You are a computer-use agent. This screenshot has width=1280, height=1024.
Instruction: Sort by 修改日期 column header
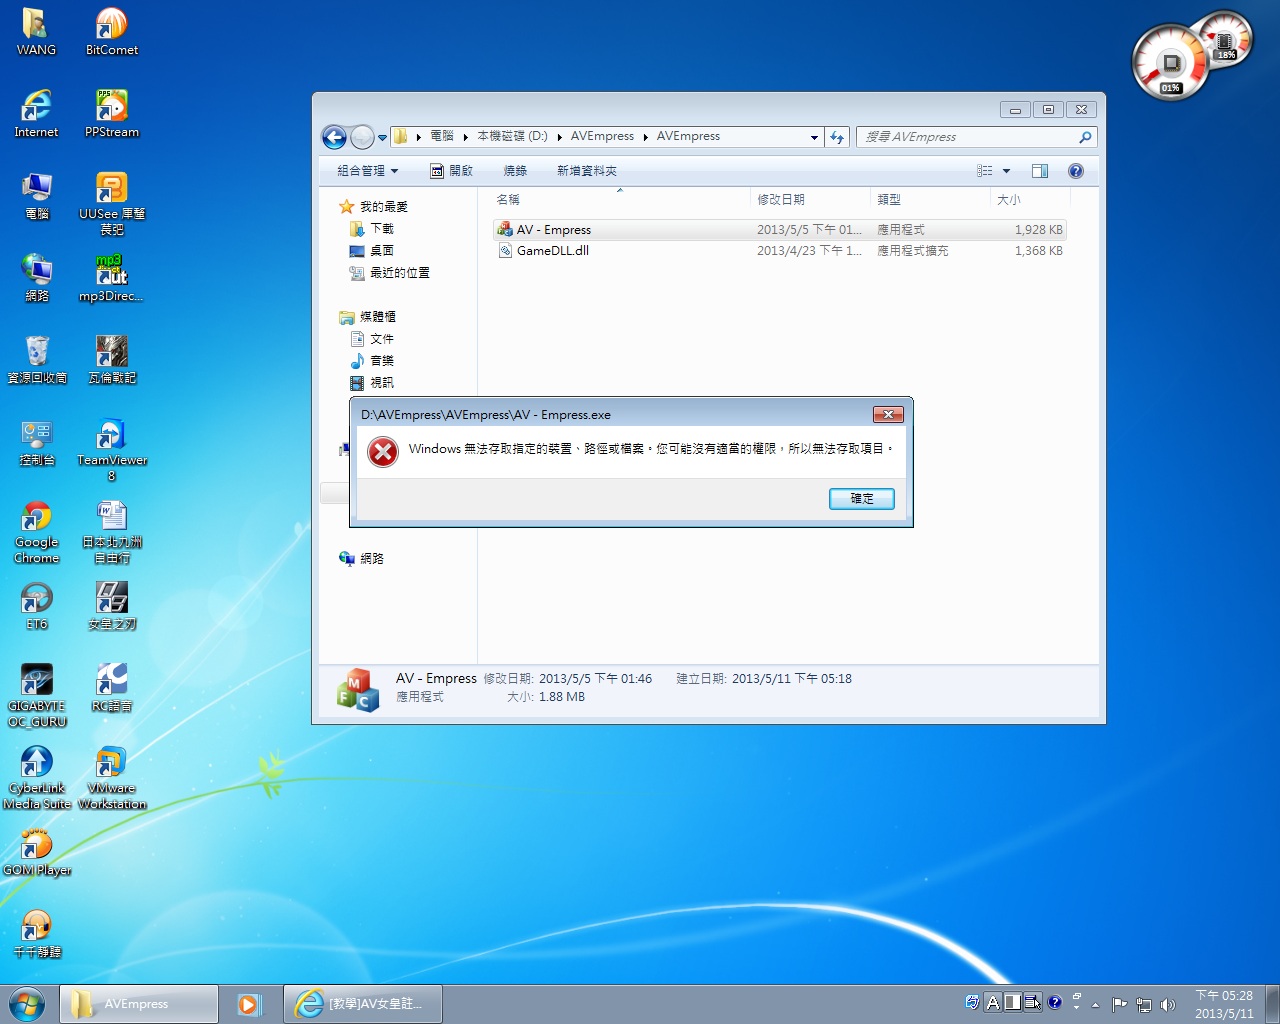(x=810, y=200)
